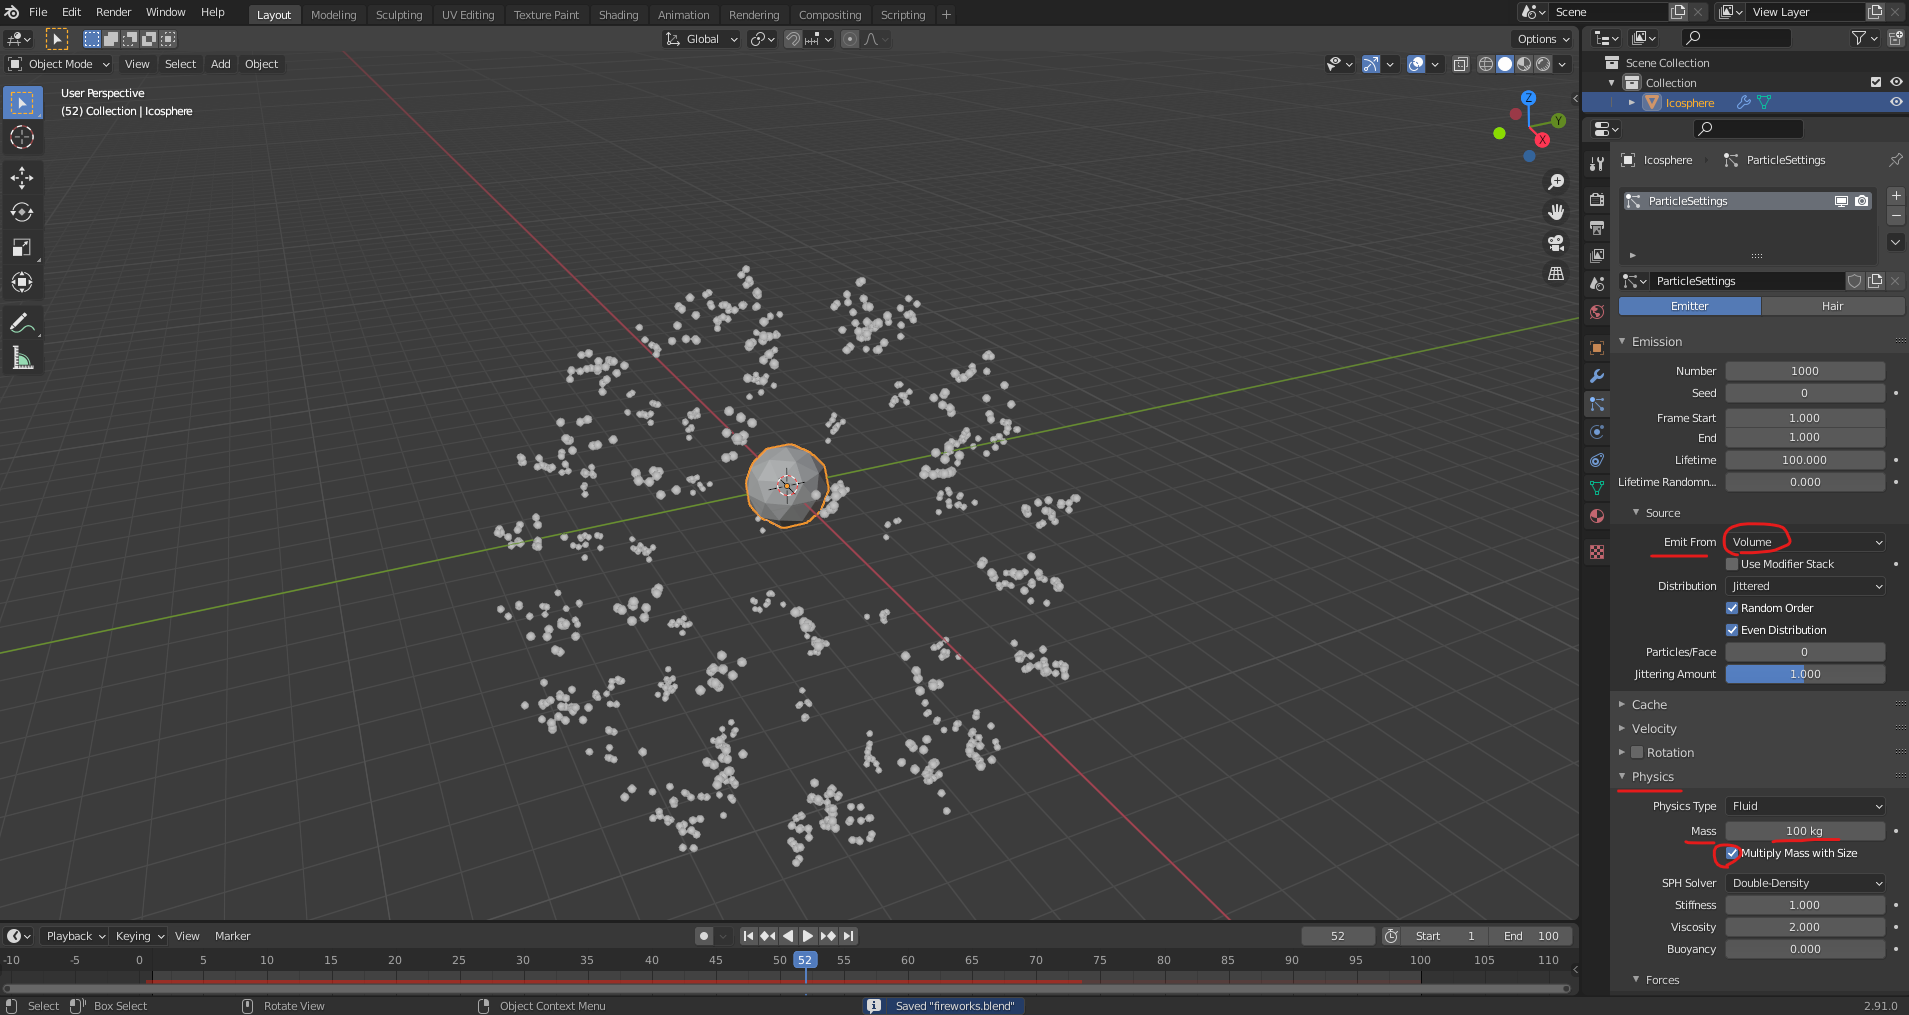Open the View Layer properties tab
Screen dimensions: 1909x1015
(1597, 256)
